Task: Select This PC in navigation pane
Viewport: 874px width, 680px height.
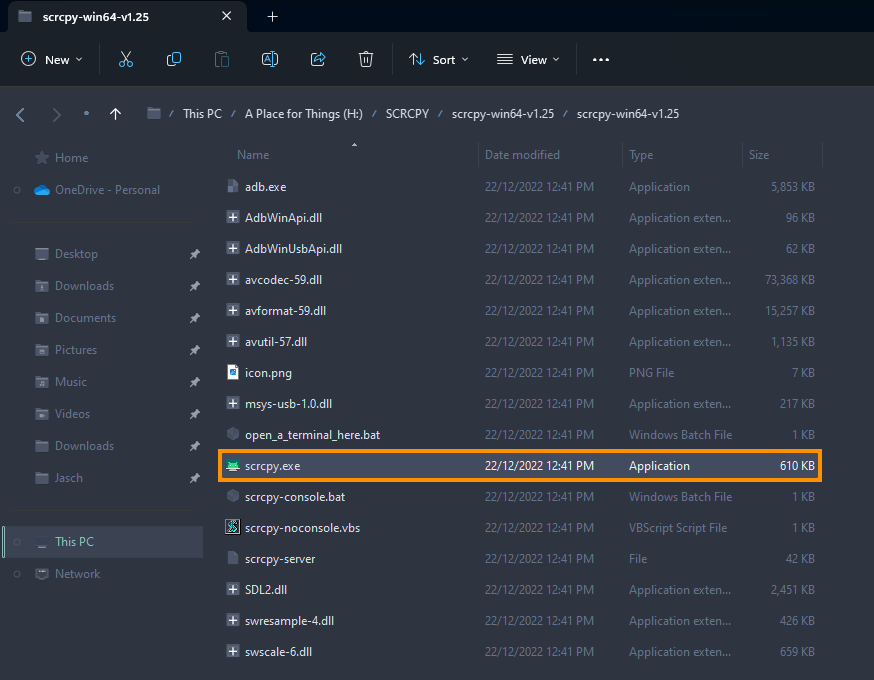Action: (x=74, y=542)
